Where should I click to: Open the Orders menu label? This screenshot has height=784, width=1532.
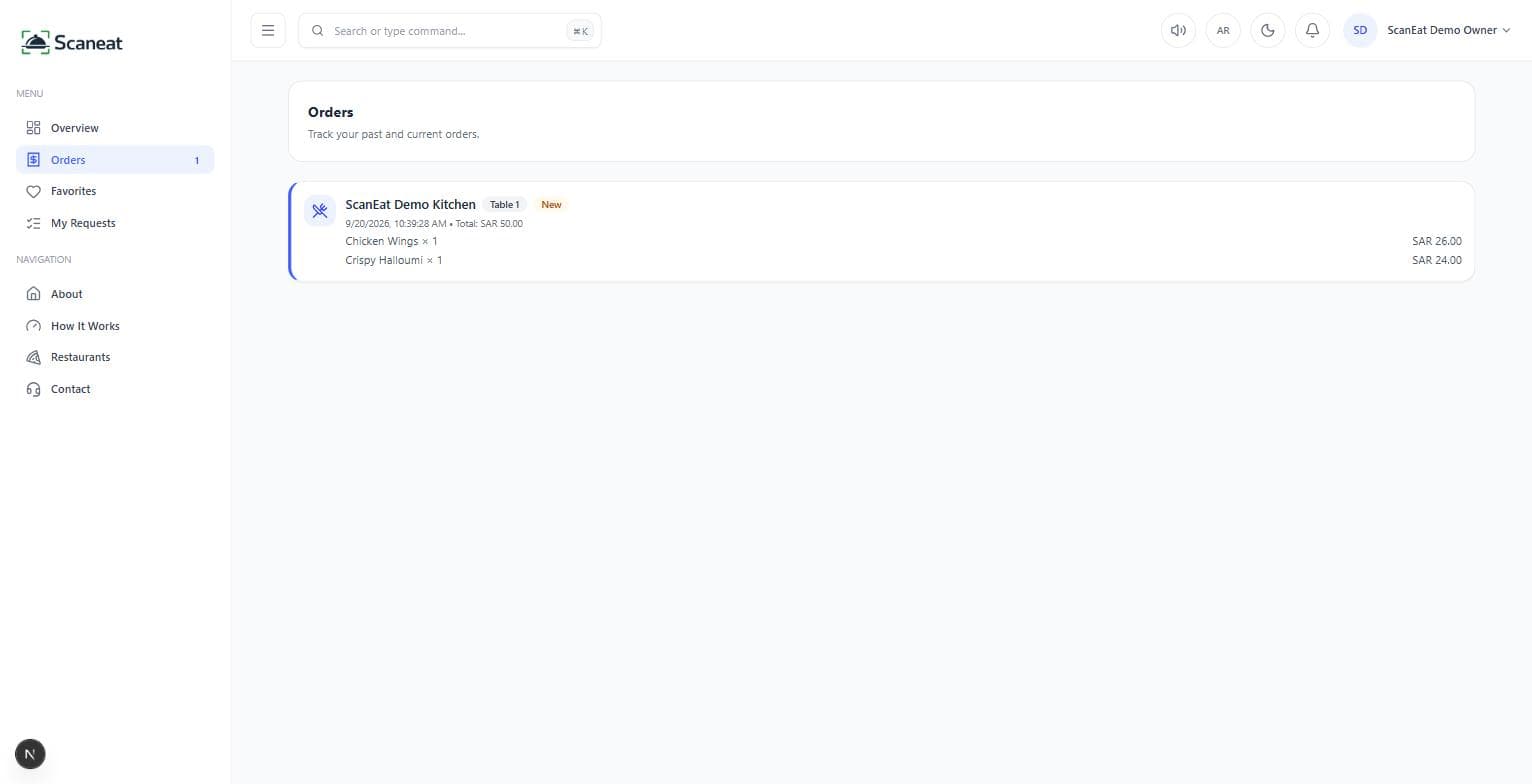pos(68,160)
